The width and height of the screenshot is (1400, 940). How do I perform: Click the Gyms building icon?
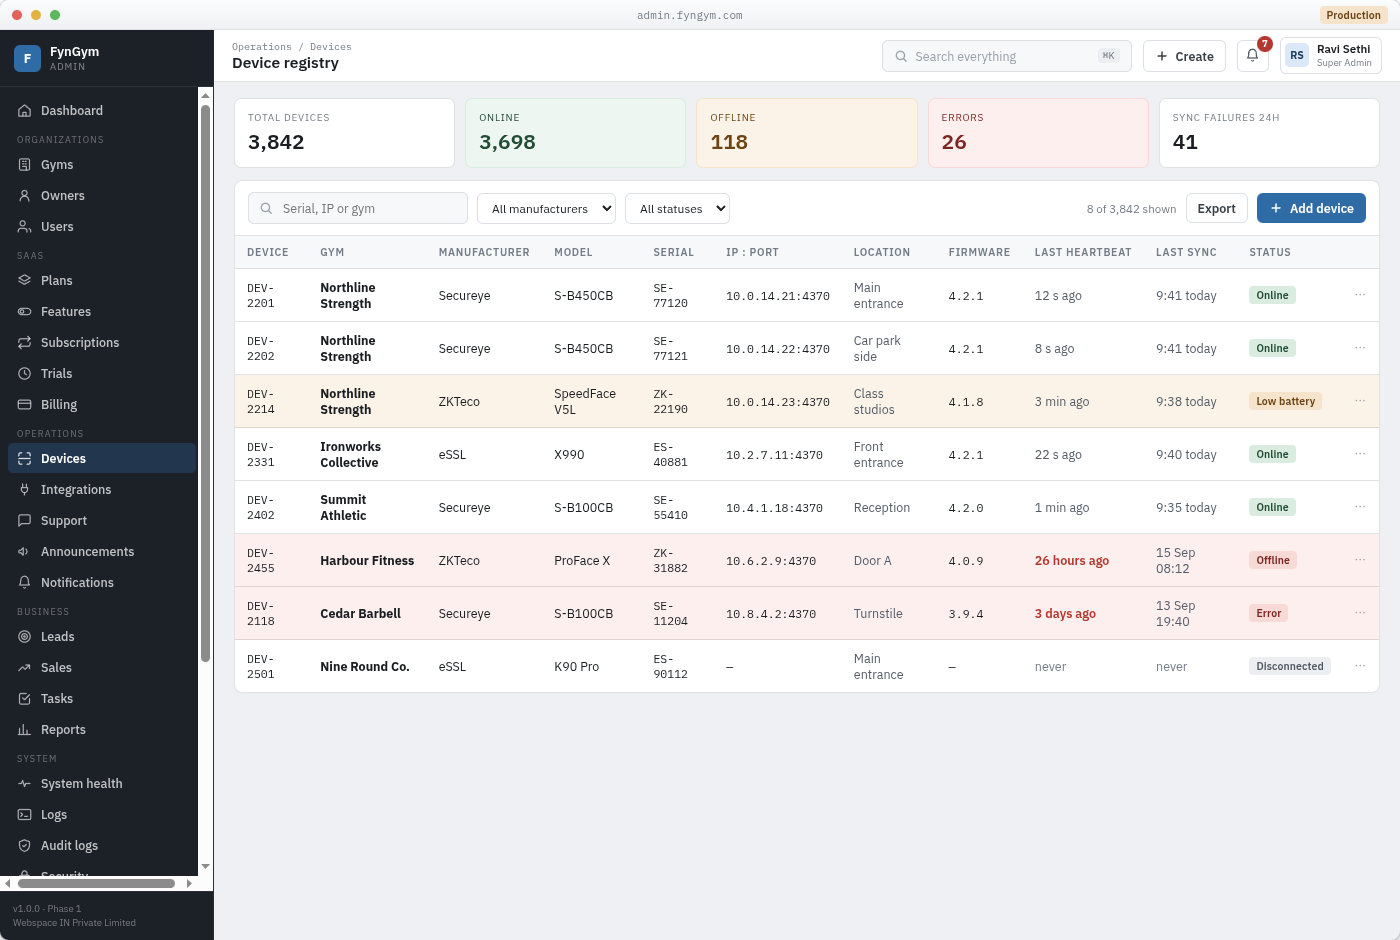(x=25, y=165)
